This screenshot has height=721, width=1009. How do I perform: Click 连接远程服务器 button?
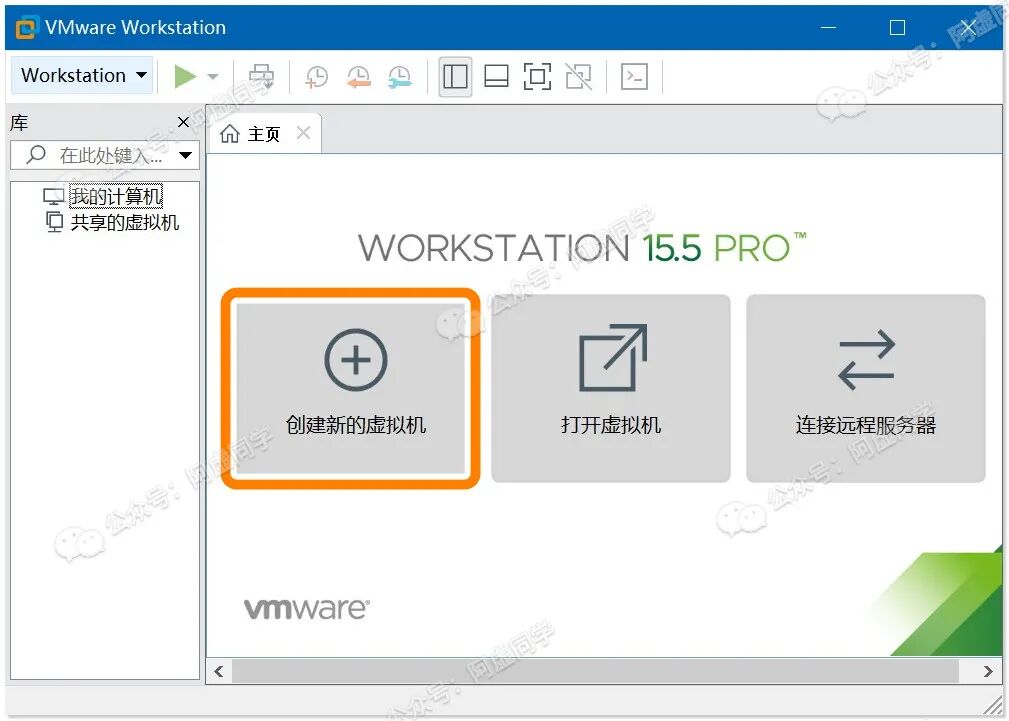point(866,388)
